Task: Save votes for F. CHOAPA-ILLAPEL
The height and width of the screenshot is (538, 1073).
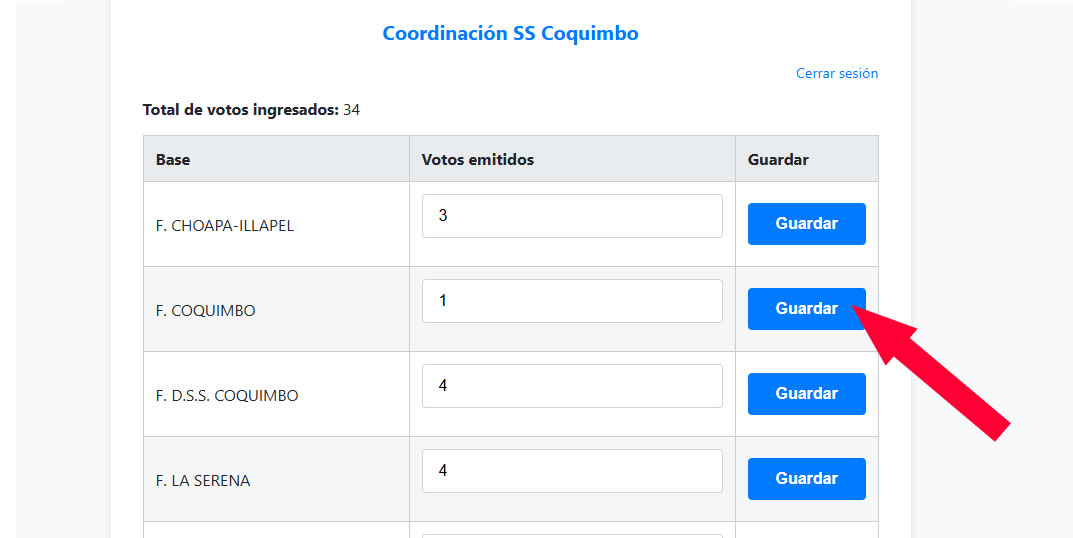Action: (x=806, y=224)
